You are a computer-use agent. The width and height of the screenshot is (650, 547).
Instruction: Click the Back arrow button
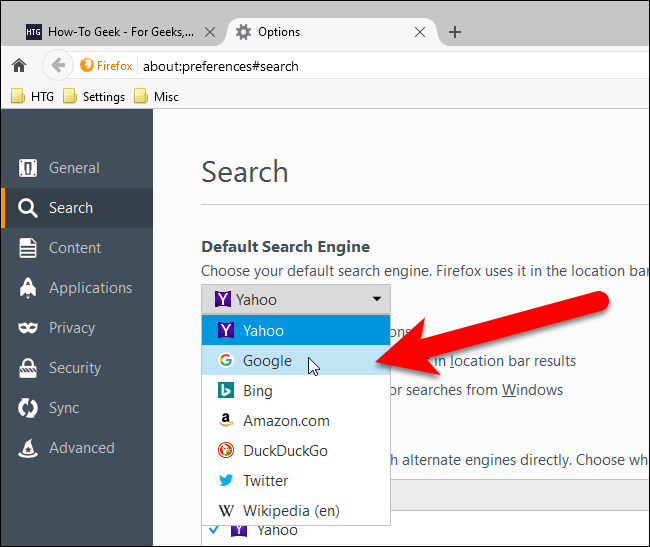[57, 66]
